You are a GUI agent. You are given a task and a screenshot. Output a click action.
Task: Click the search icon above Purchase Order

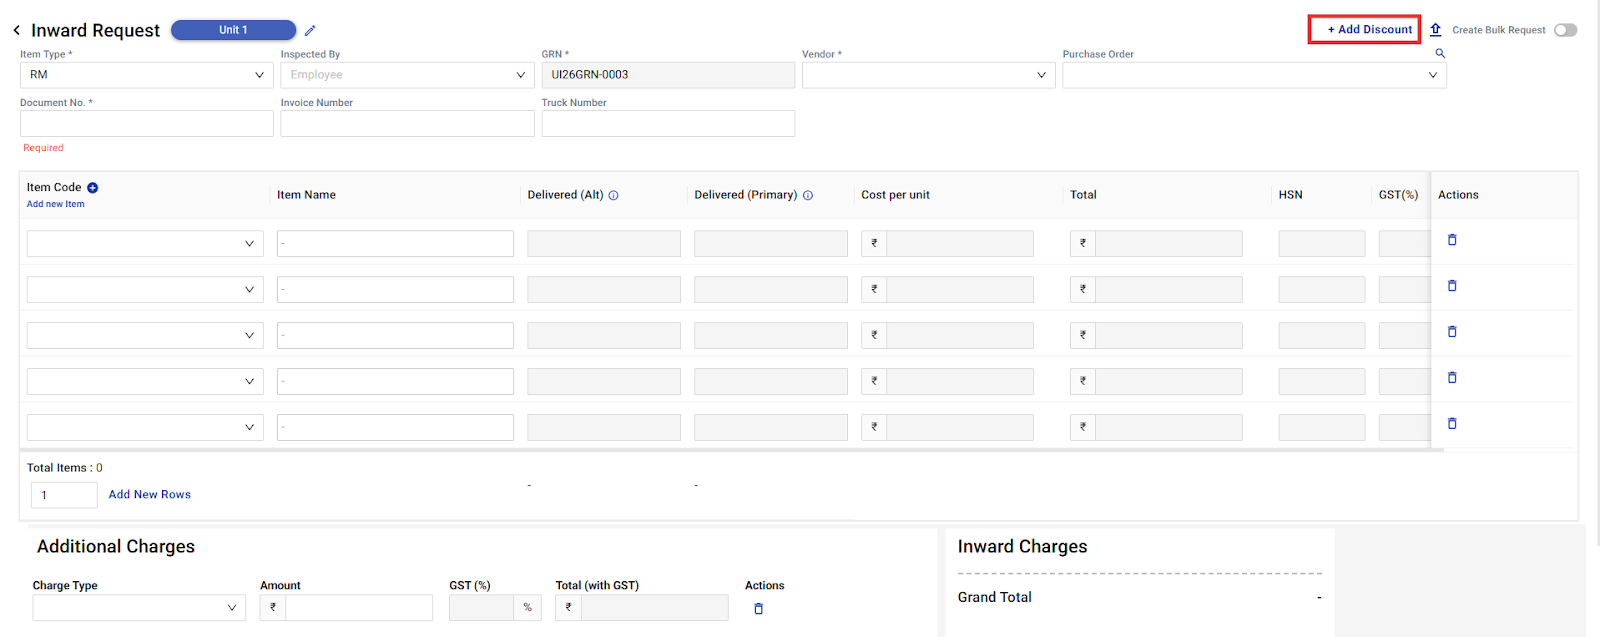1440,53
